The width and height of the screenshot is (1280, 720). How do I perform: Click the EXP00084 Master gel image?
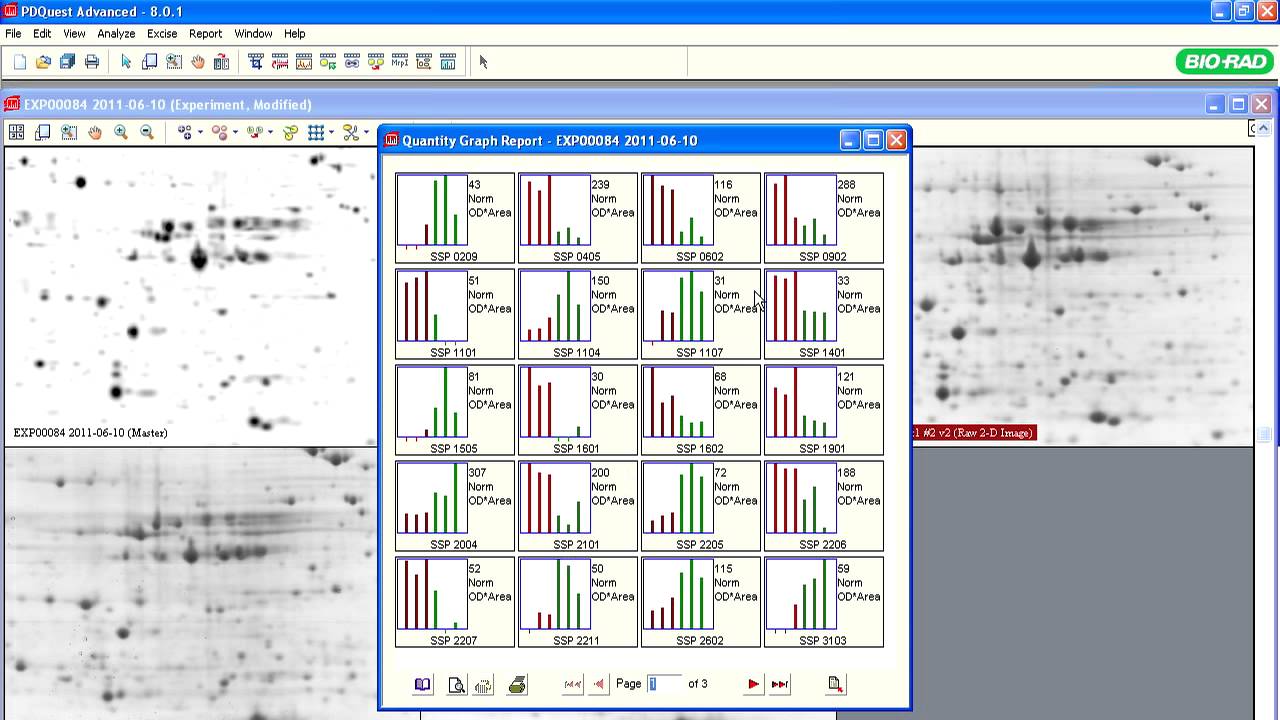191,296
